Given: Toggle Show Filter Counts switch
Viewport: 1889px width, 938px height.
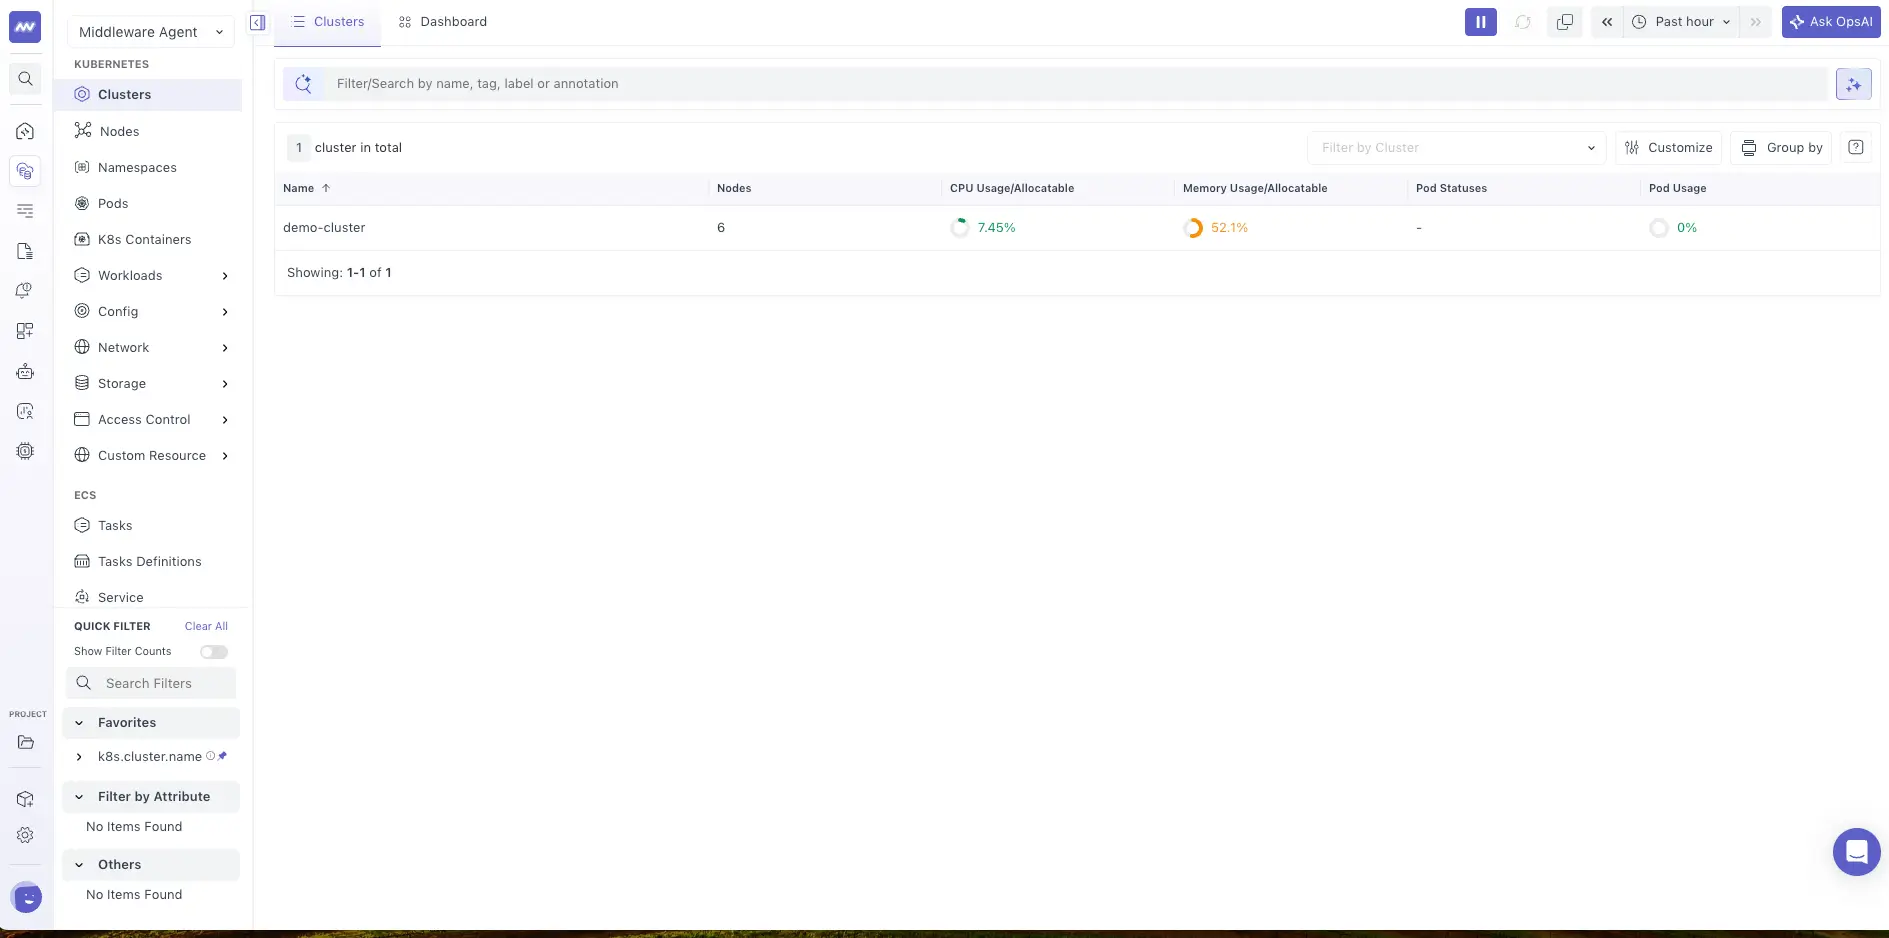Looking at the screenshot, I should pos(214,652).
